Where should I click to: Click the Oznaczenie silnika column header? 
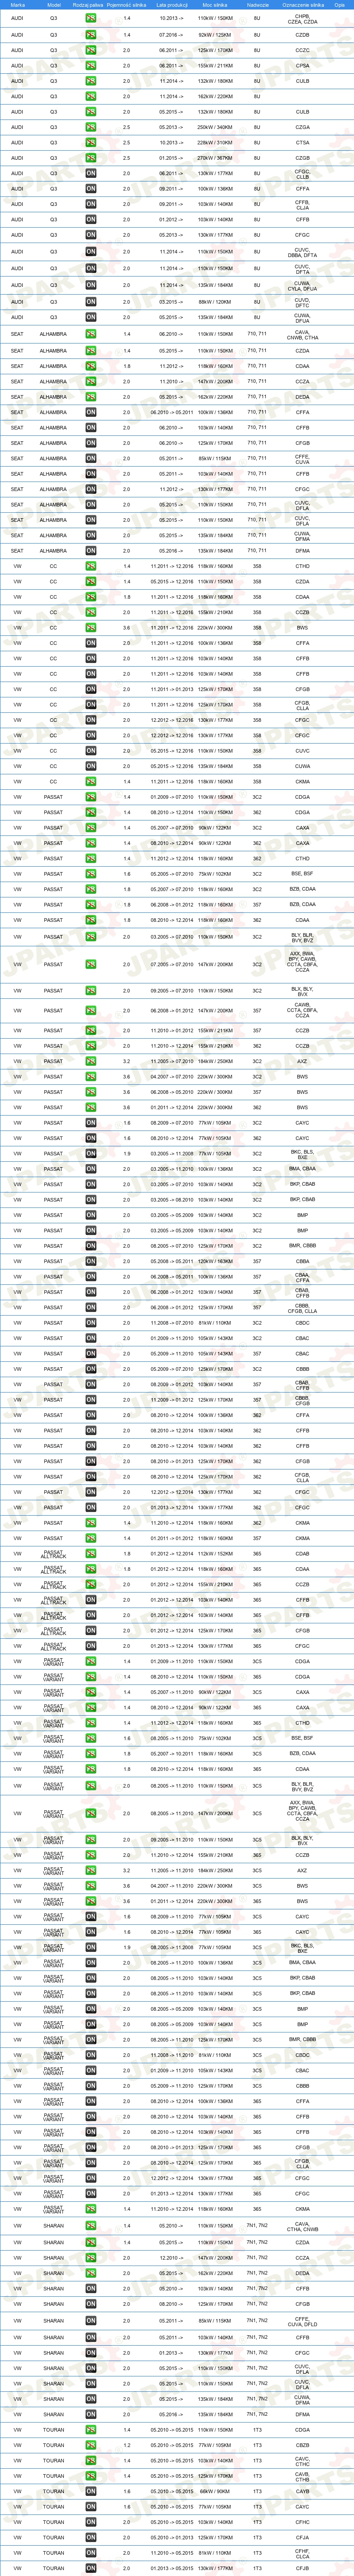click(302, 5)
